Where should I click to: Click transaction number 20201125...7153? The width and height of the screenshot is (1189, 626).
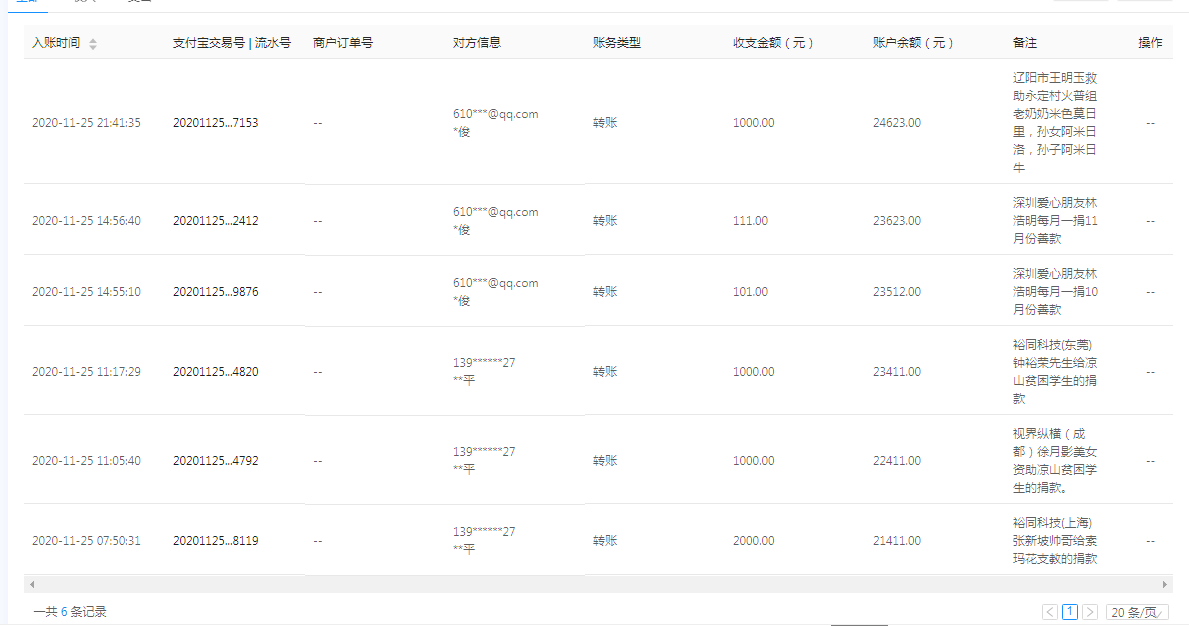[215, 123]
